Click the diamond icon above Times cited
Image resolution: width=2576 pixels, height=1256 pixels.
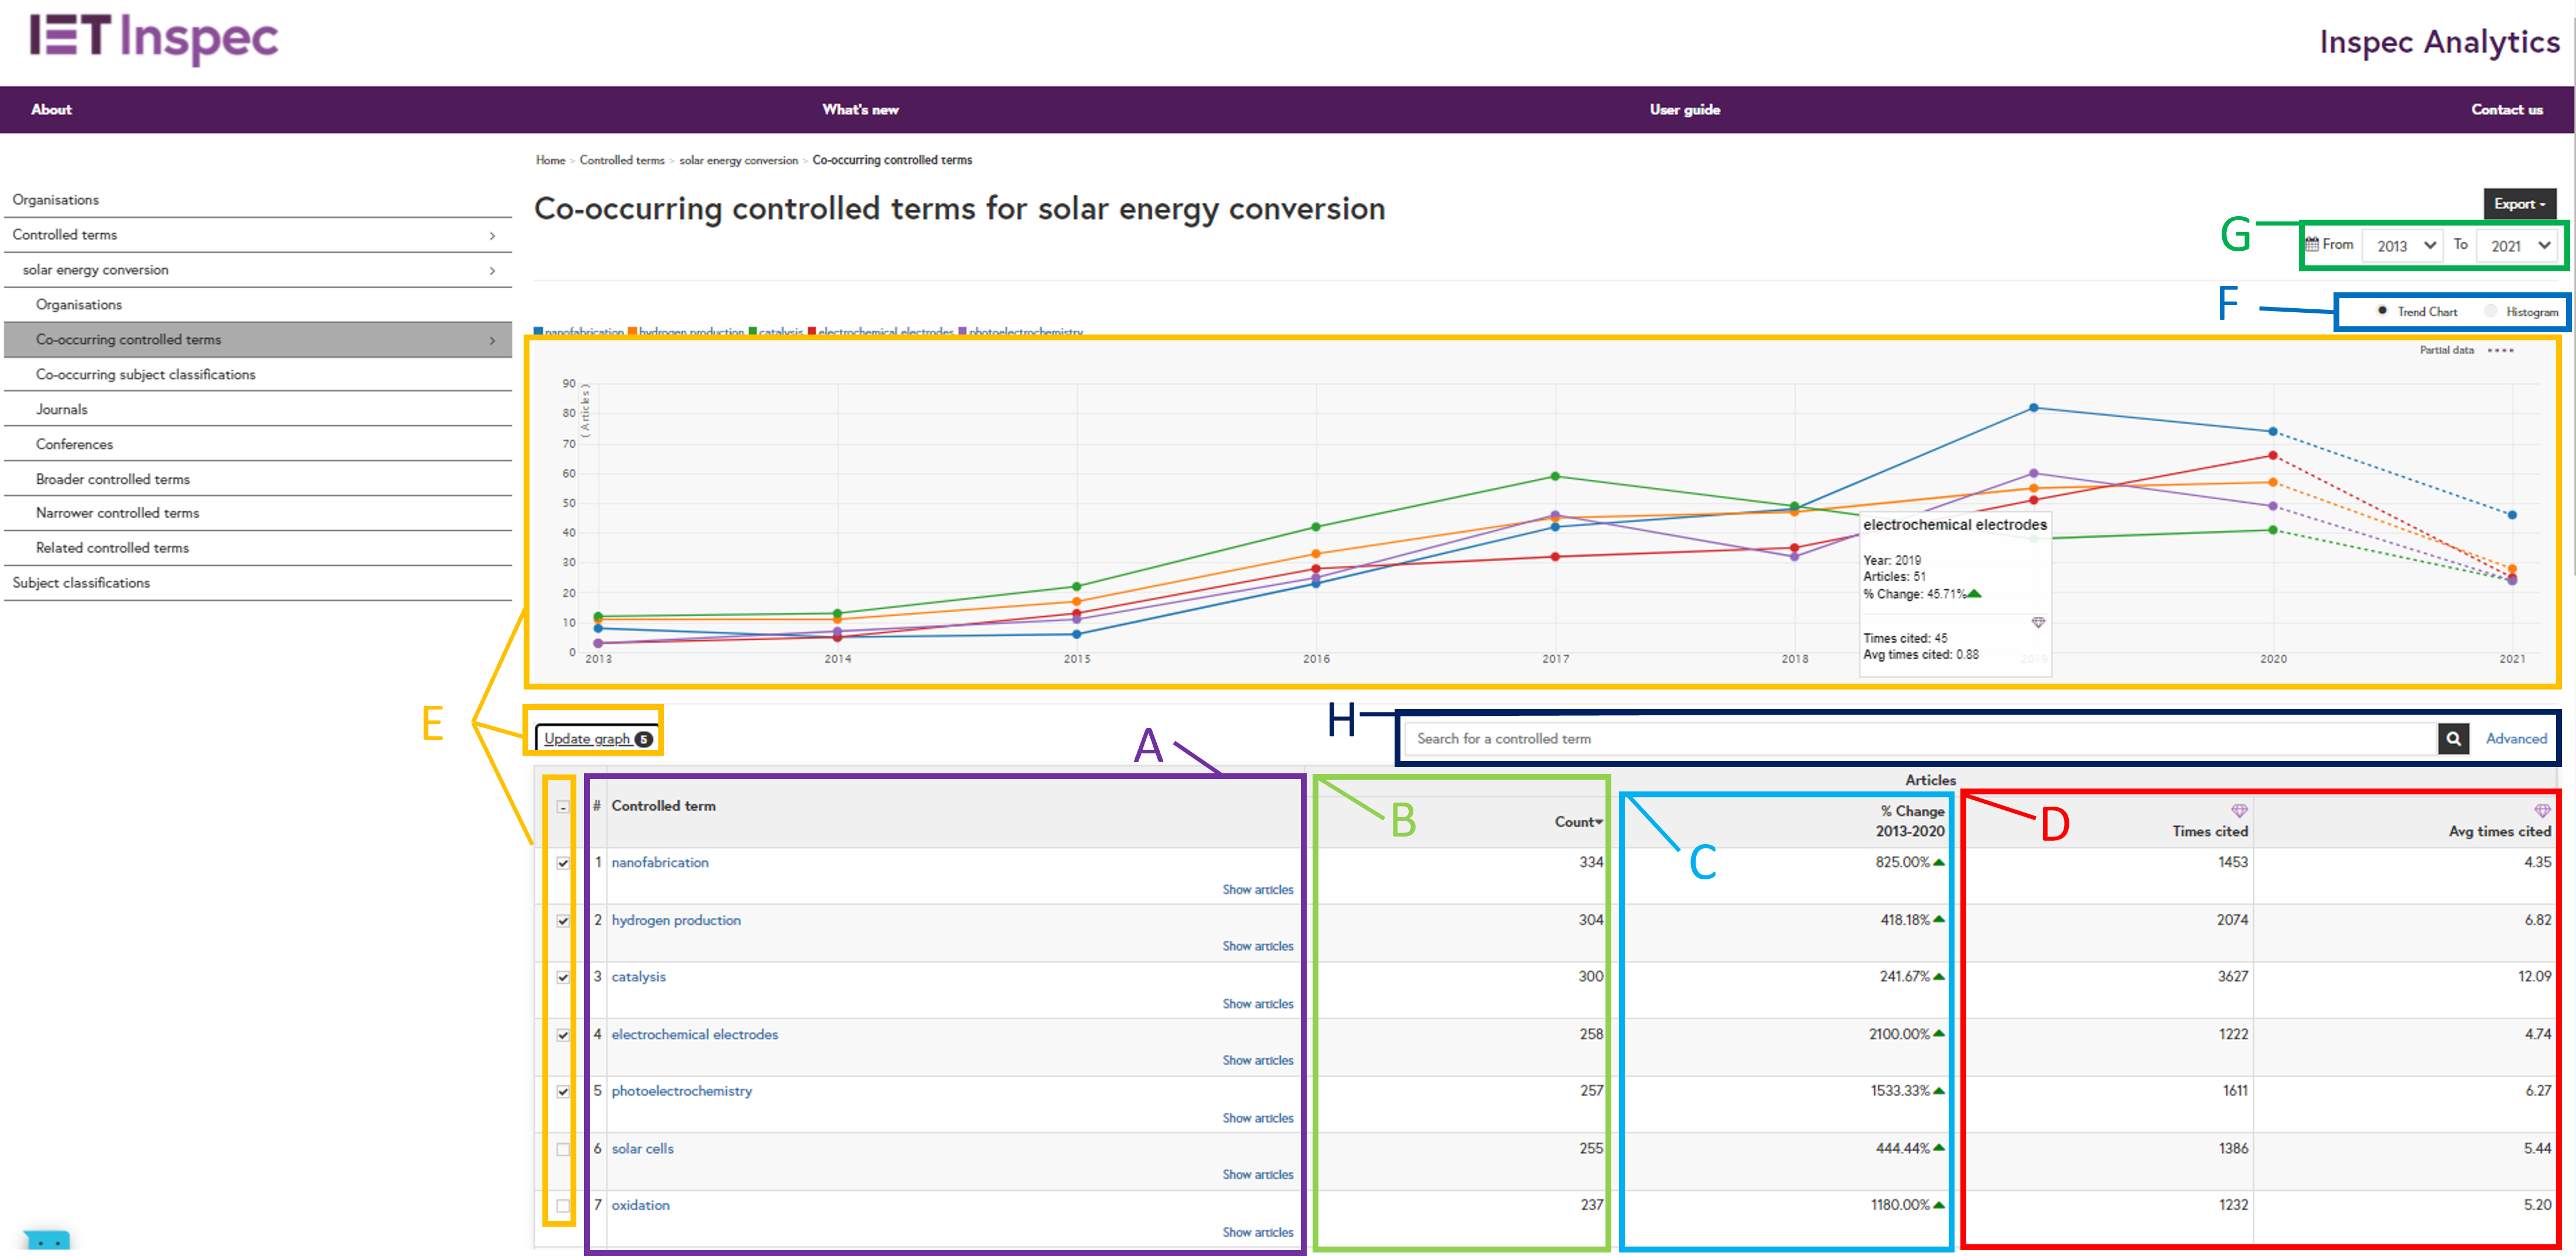pos(2239,810)
